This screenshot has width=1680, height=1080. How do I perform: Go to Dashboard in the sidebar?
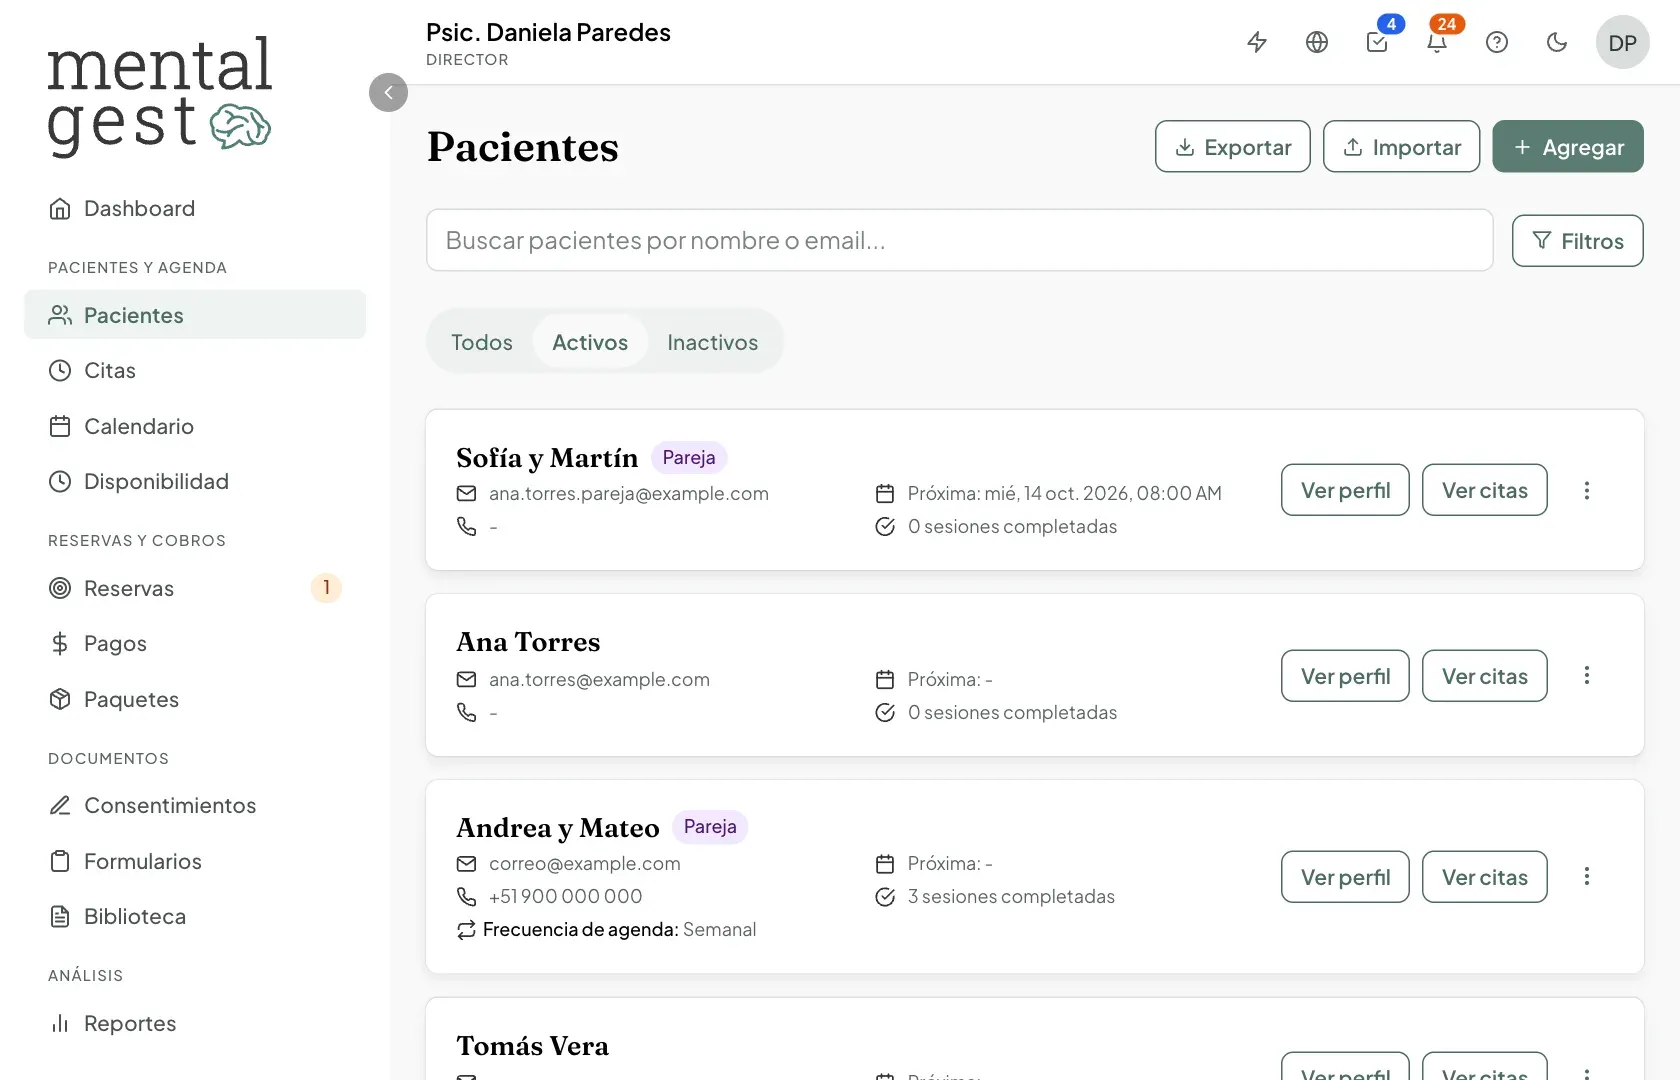point(195,208)
